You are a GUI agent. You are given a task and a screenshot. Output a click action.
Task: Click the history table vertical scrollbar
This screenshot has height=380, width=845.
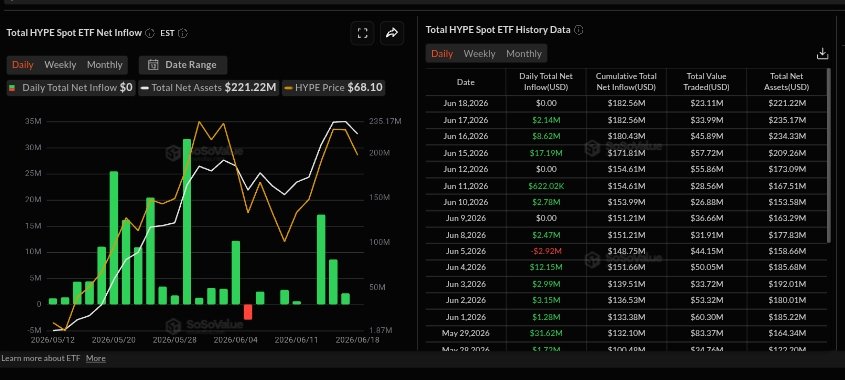click(x=829, y=156)
